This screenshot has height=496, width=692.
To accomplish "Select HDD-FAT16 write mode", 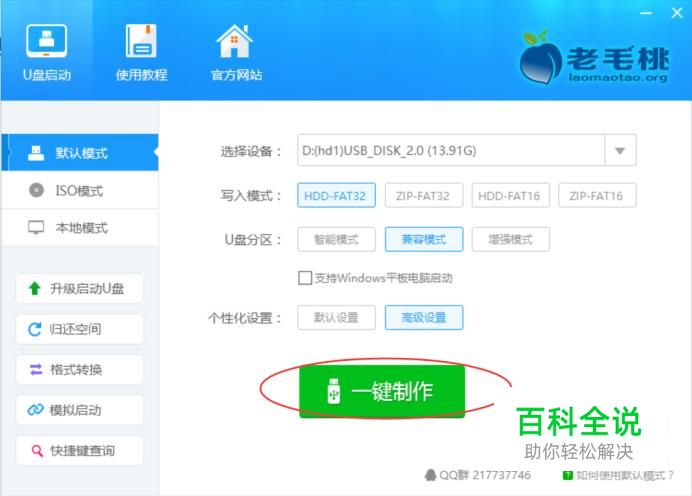I will [510, 195].
